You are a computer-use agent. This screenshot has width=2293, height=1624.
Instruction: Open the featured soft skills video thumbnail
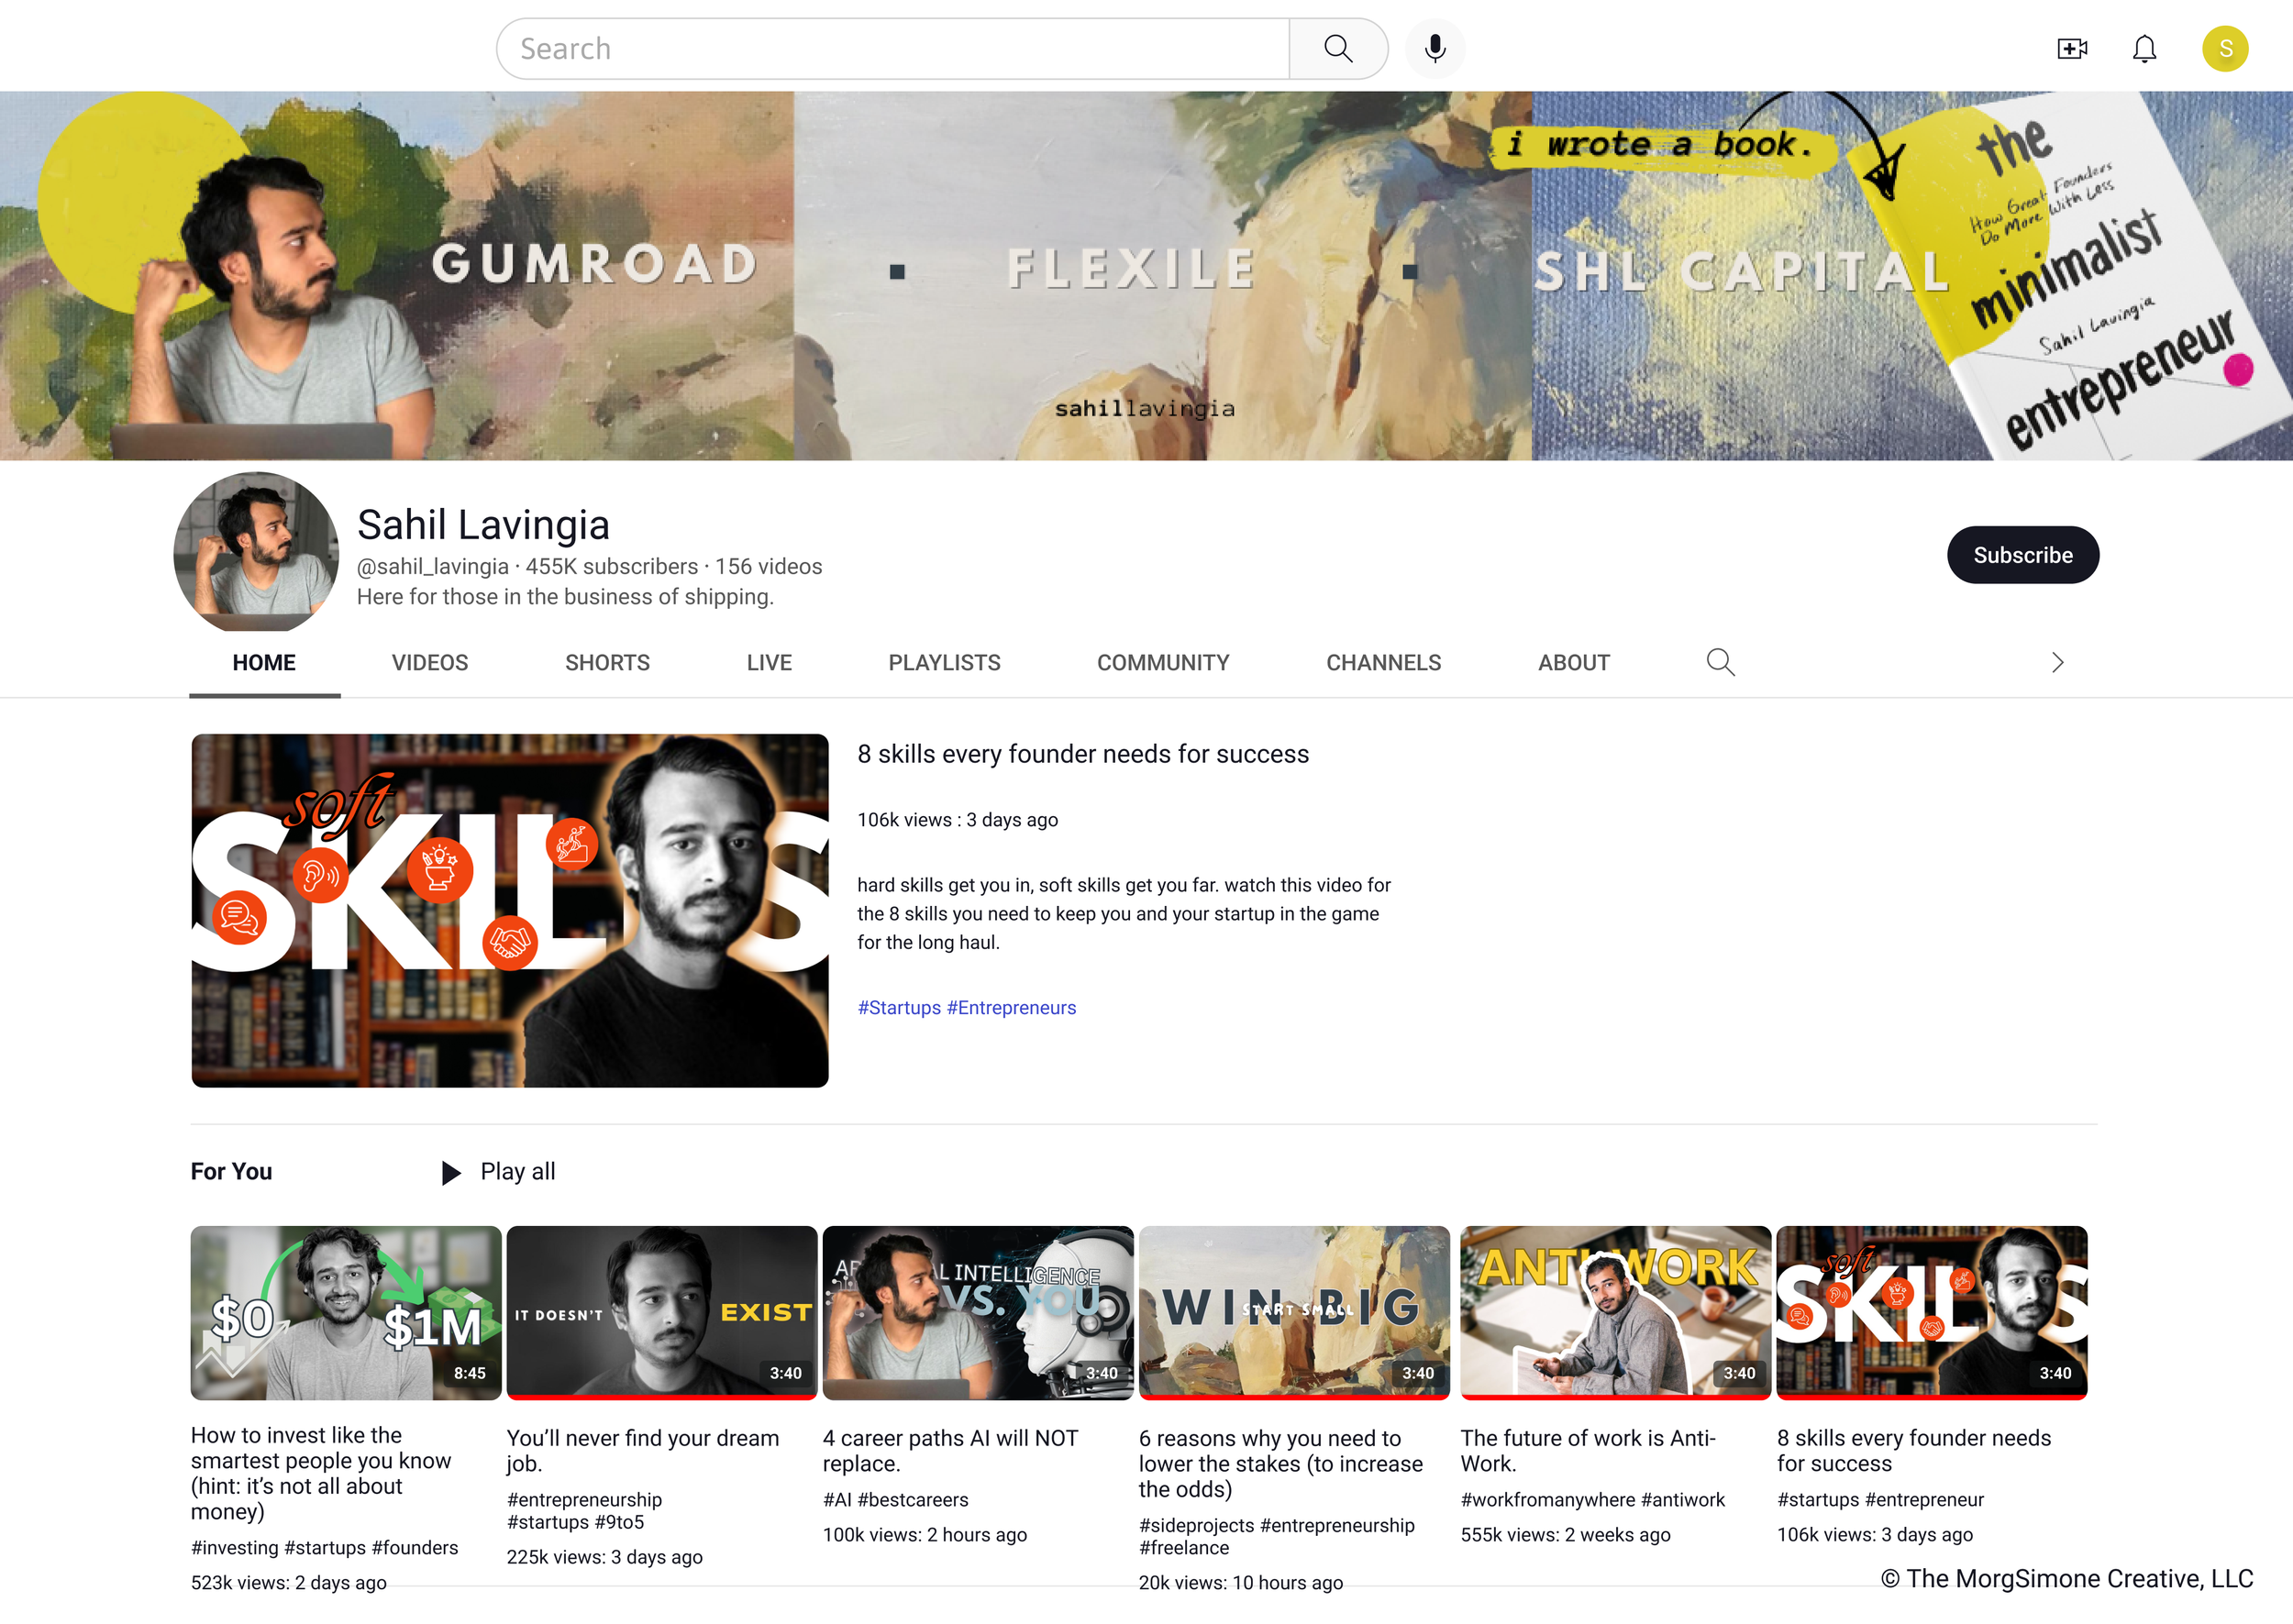tap(510, 910)
